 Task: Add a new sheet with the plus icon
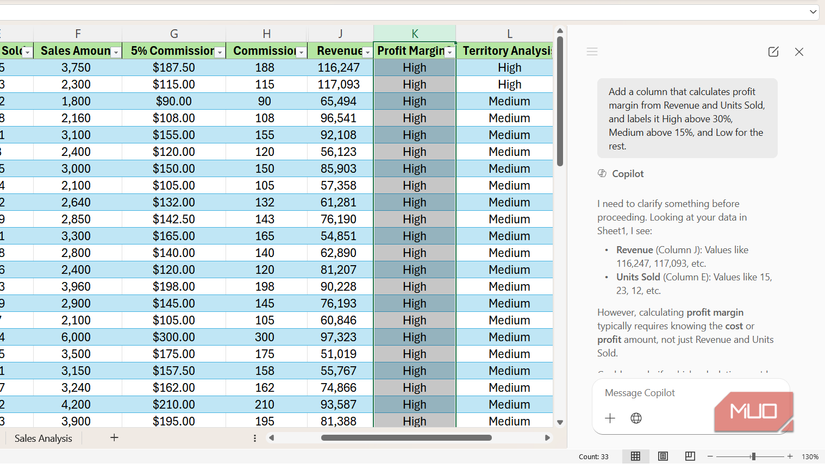click(x=114, y=438)
